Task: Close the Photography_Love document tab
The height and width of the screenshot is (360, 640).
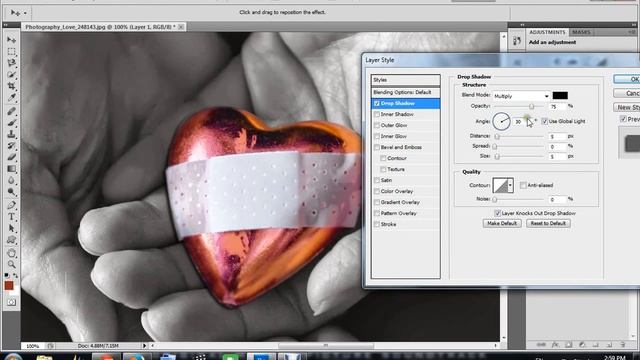Action: tap(181, 27)
